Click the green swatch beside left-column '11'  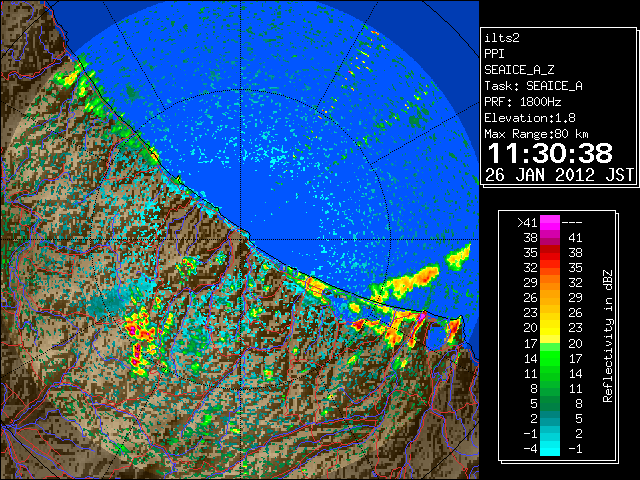coord(550,373)
